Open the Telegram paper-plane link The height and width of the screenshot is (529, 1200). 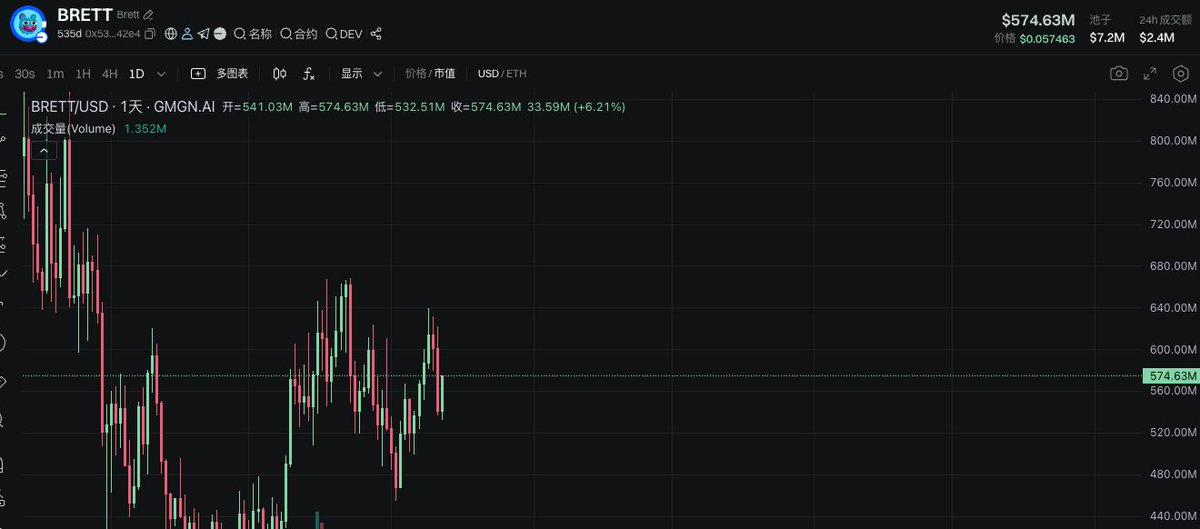pos(203,34)
